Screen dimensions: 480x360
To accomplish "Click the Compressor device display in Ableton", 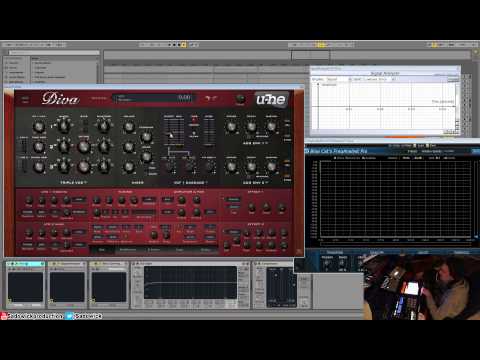I will tap(281, 286).
